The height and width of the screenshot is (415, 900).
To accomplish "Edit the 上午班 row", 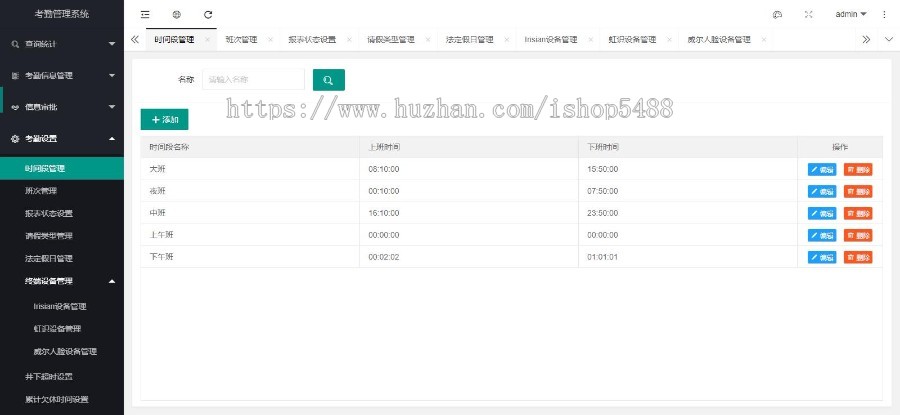I will (822, 235).
